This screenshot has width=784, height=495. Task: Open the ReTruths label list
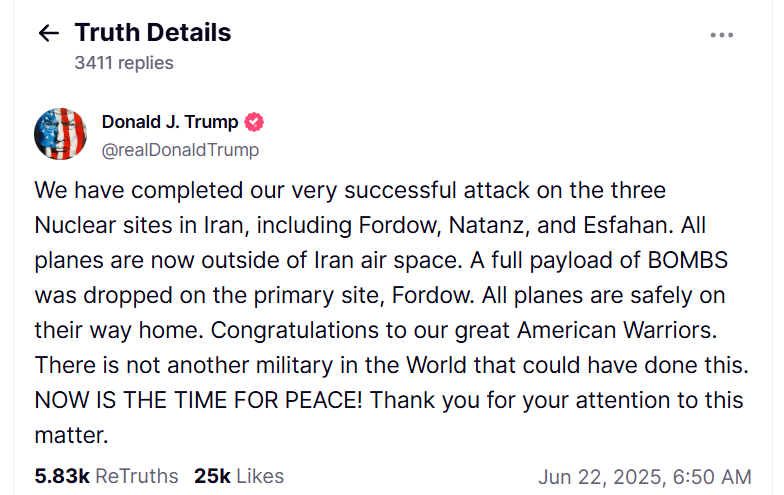point(136,476)
